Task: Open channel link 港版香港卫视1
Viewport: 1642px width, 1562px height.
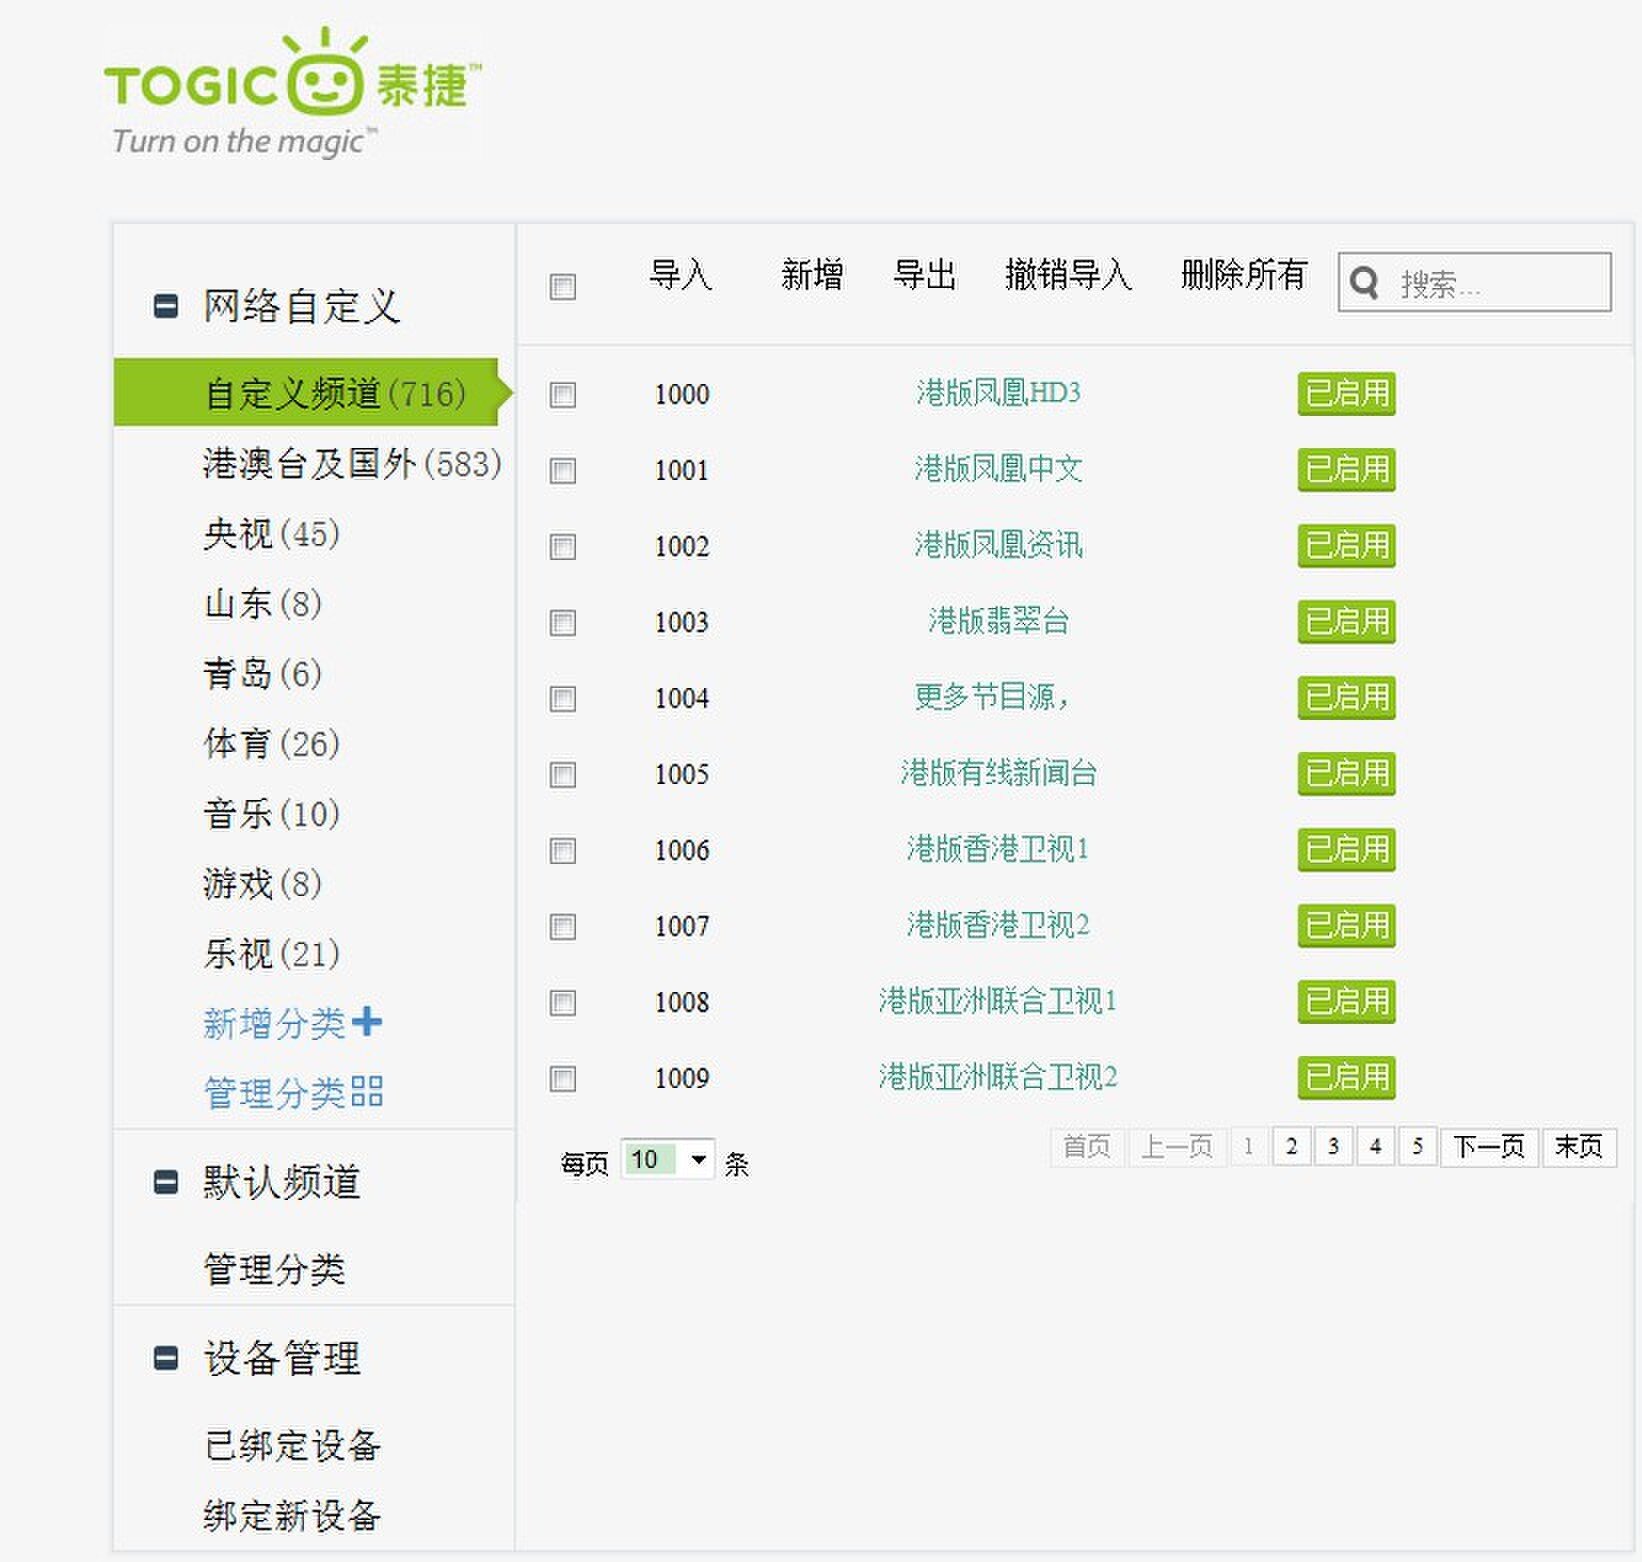Action: click(998, 848)
